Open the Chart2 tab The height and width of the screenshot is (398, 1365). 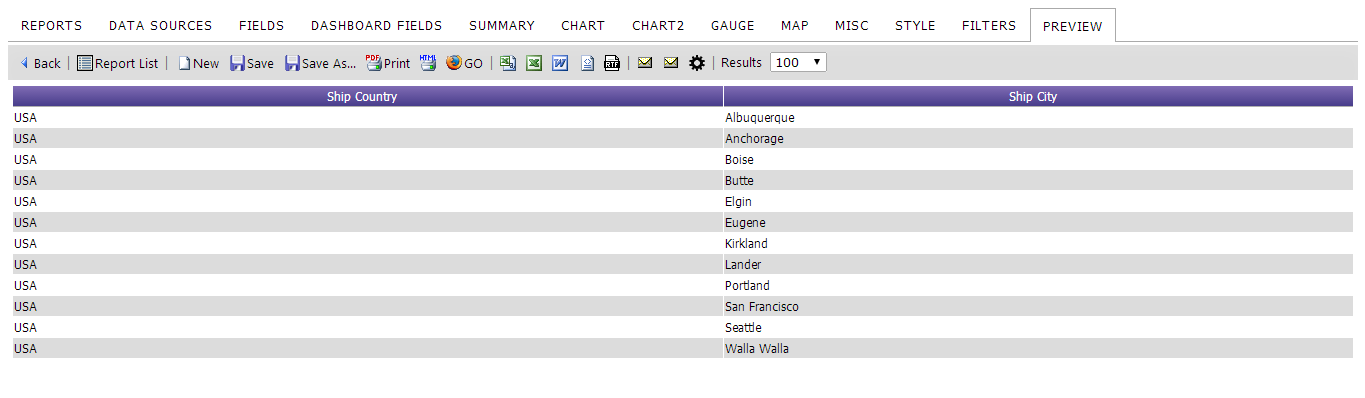click(x=658, y=26)
